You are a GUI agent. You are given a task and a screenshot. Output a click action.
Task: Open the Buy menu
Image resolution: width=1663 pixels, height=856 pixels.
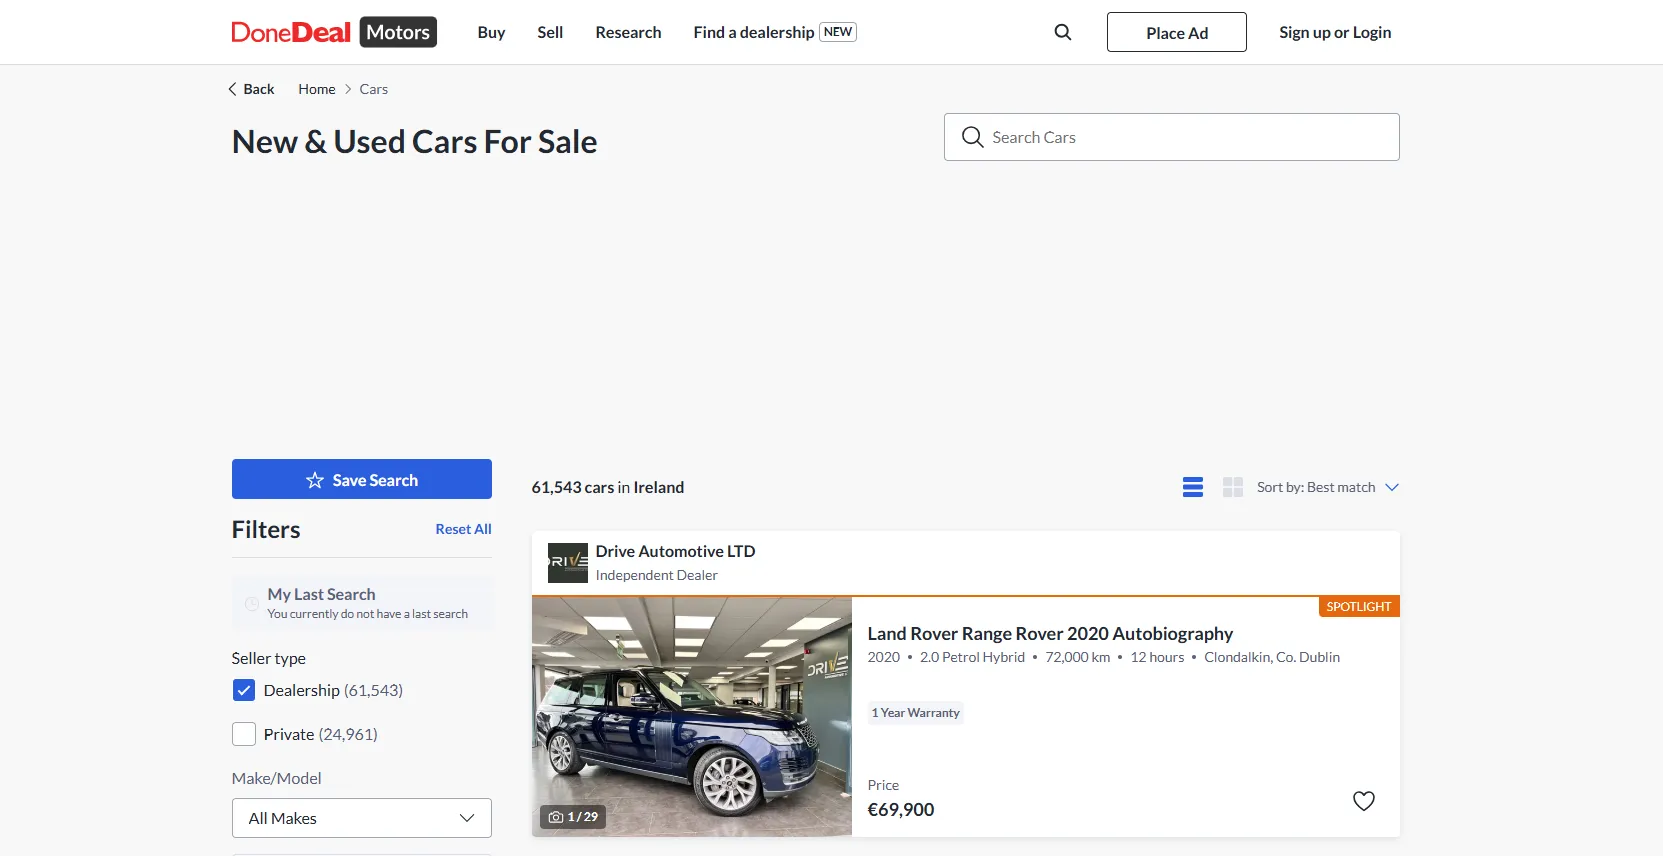[x=491, y=32]
